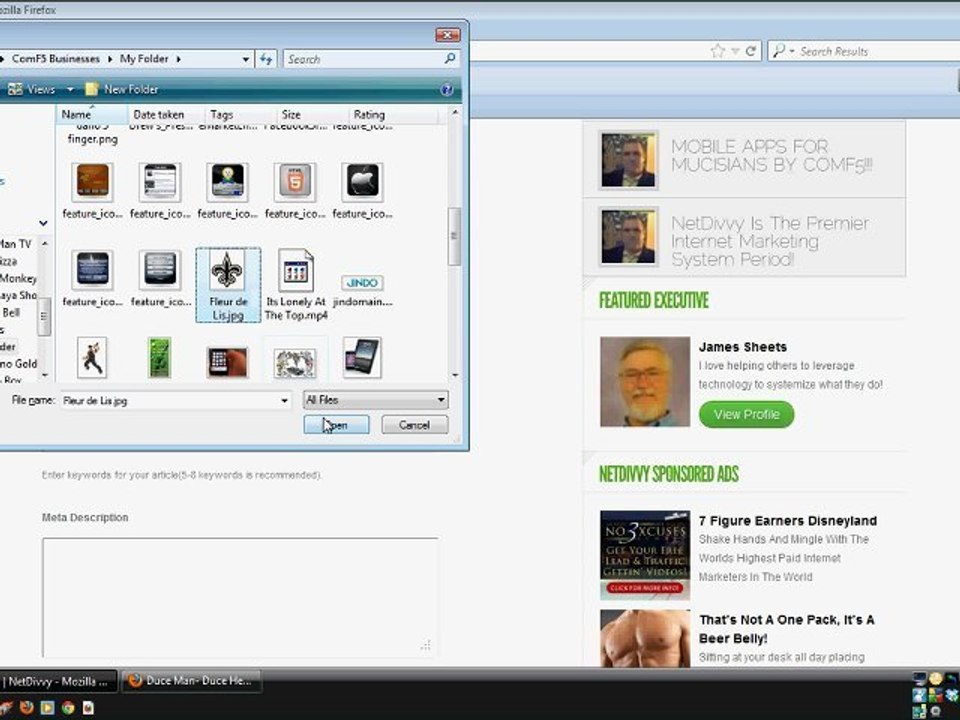Launch Chrome from quick launch bar

click(x=67, y=708)
